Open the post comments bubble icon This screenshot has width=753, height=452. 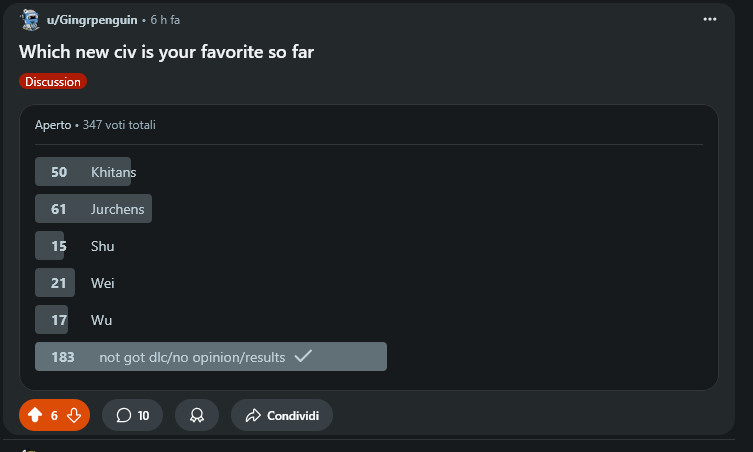tap(124, 415)
